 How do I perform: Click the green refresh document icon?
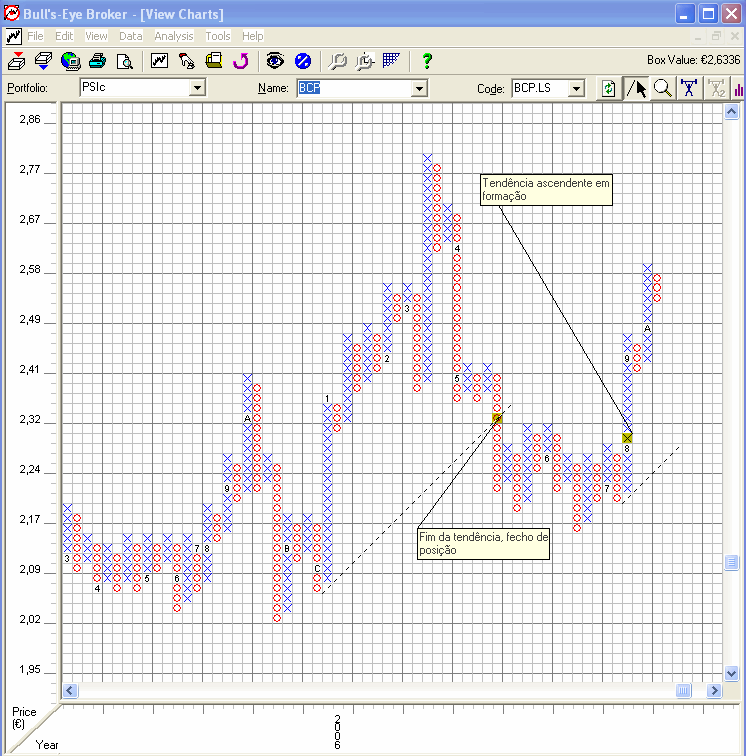click(x=609, y=88)
